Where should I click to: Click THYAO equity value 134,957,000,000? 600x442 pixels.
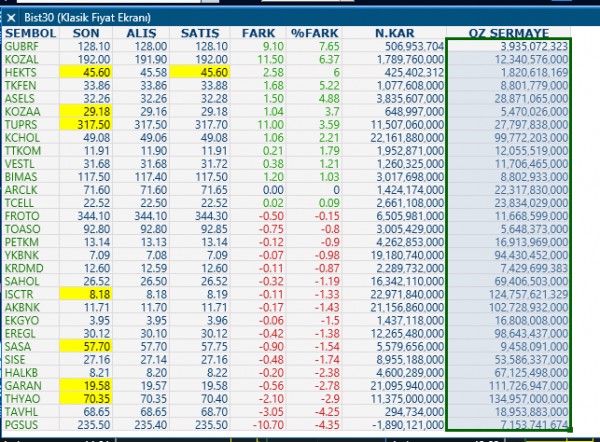click(x=528, y=398)
